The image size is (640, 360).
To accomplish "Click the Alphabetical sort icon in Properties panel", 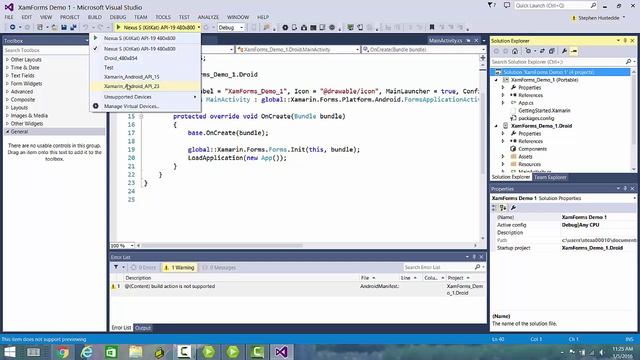I will click(503, 208).
